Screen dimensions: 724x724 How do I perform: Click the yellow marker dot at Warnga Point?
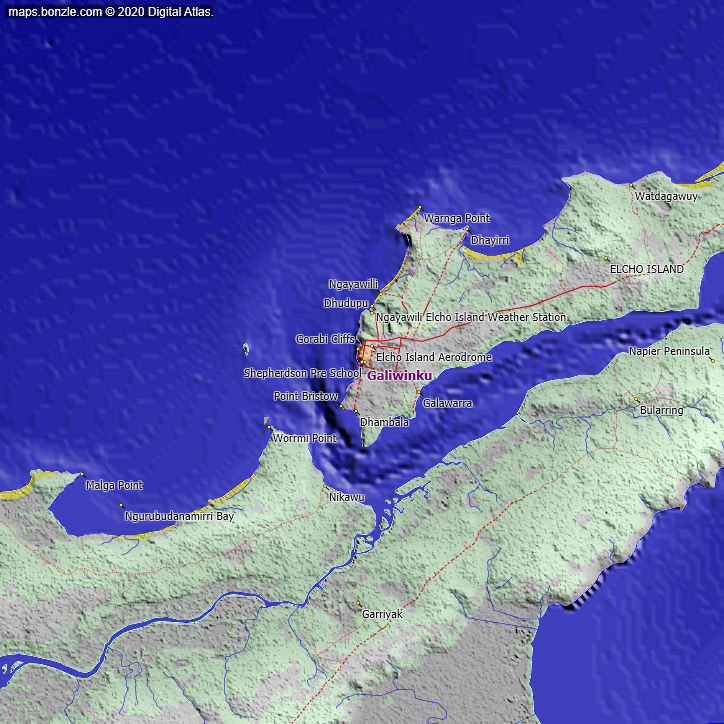point(420,208)
